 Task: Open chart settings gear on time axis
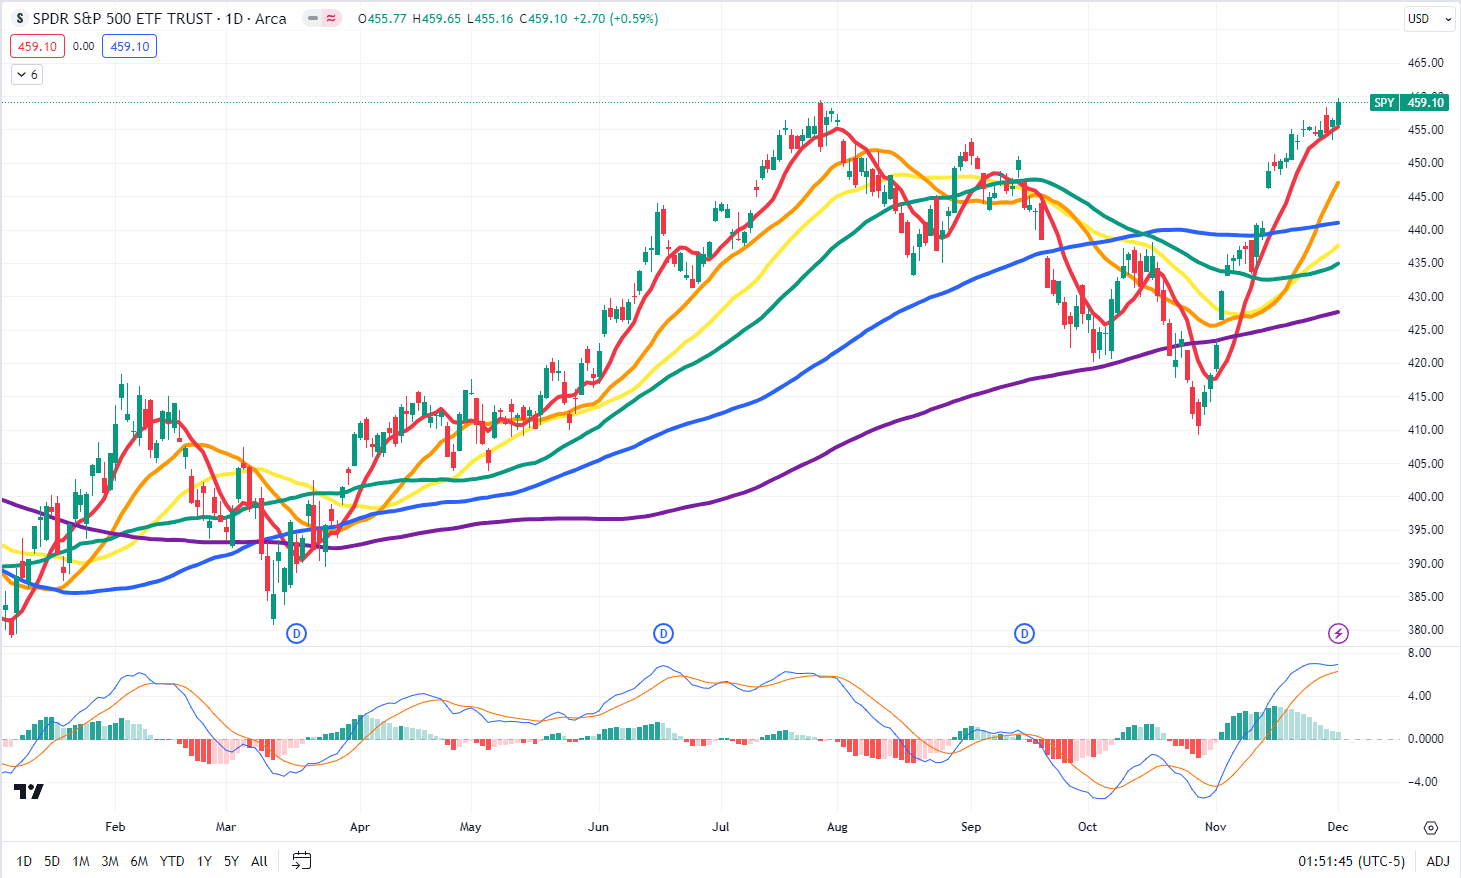coord(1431,828)
